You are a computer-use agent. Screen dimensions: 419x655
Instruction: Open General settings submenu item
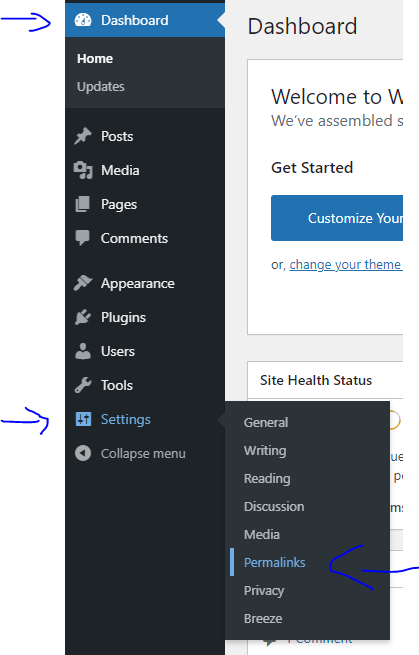coord(266,422)
